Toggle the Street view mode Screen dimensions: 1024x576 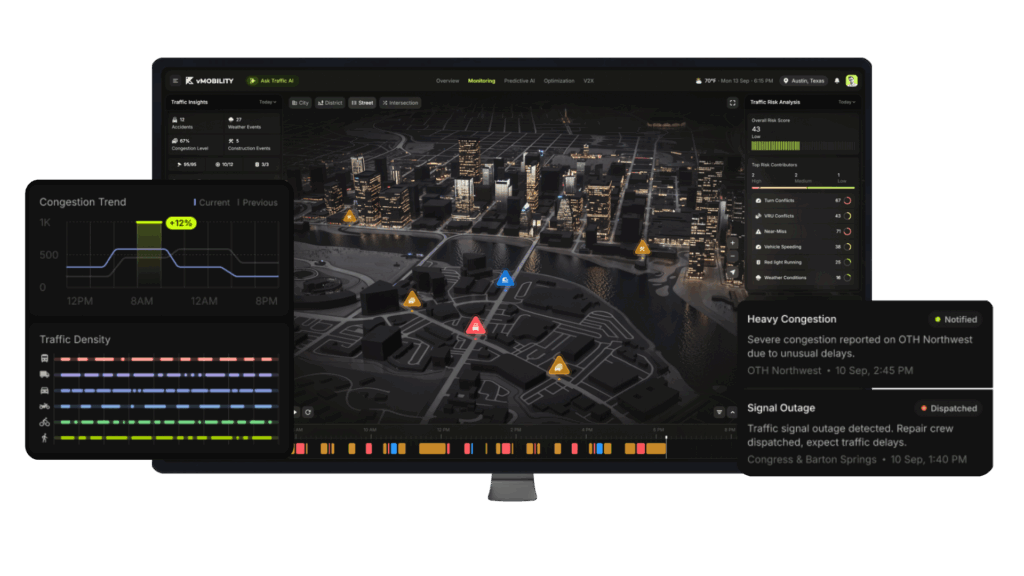362,103
